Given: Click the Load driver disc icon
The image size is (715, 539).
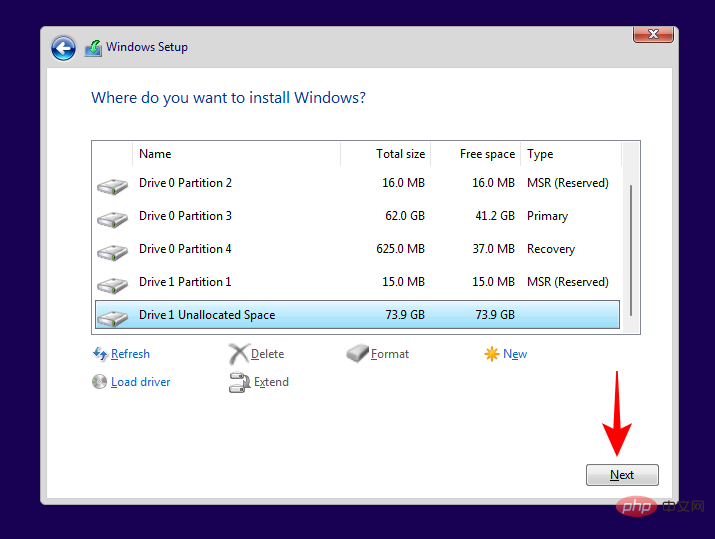Looking at the screenshot, I should coord(99,381).
